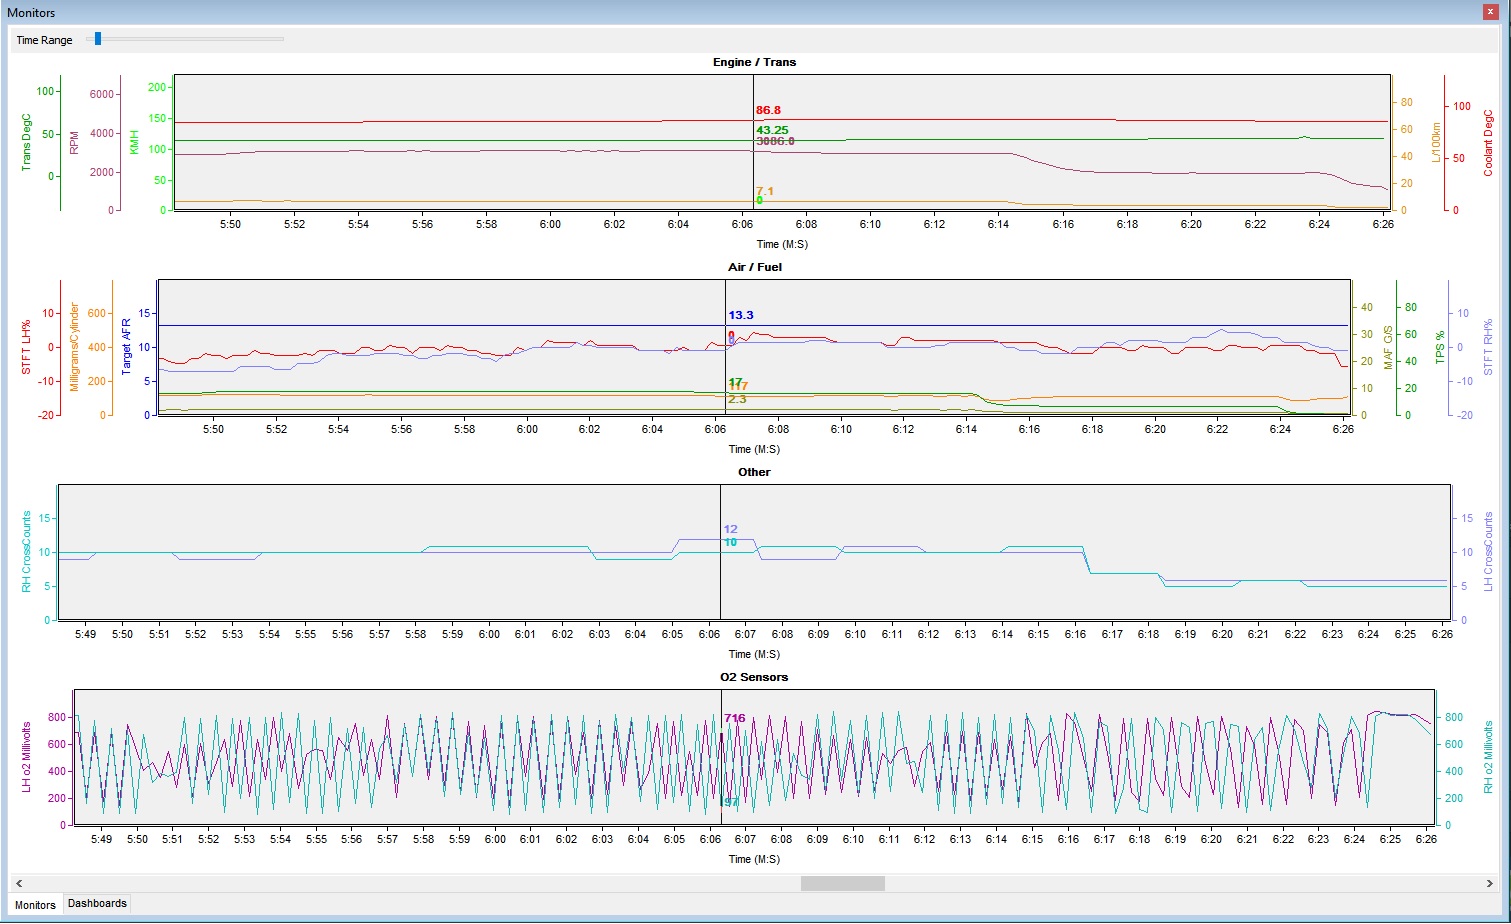Click the O2 Sensors chart title
This screenshot has height=924, width=1511.
(x=754, y=677)
